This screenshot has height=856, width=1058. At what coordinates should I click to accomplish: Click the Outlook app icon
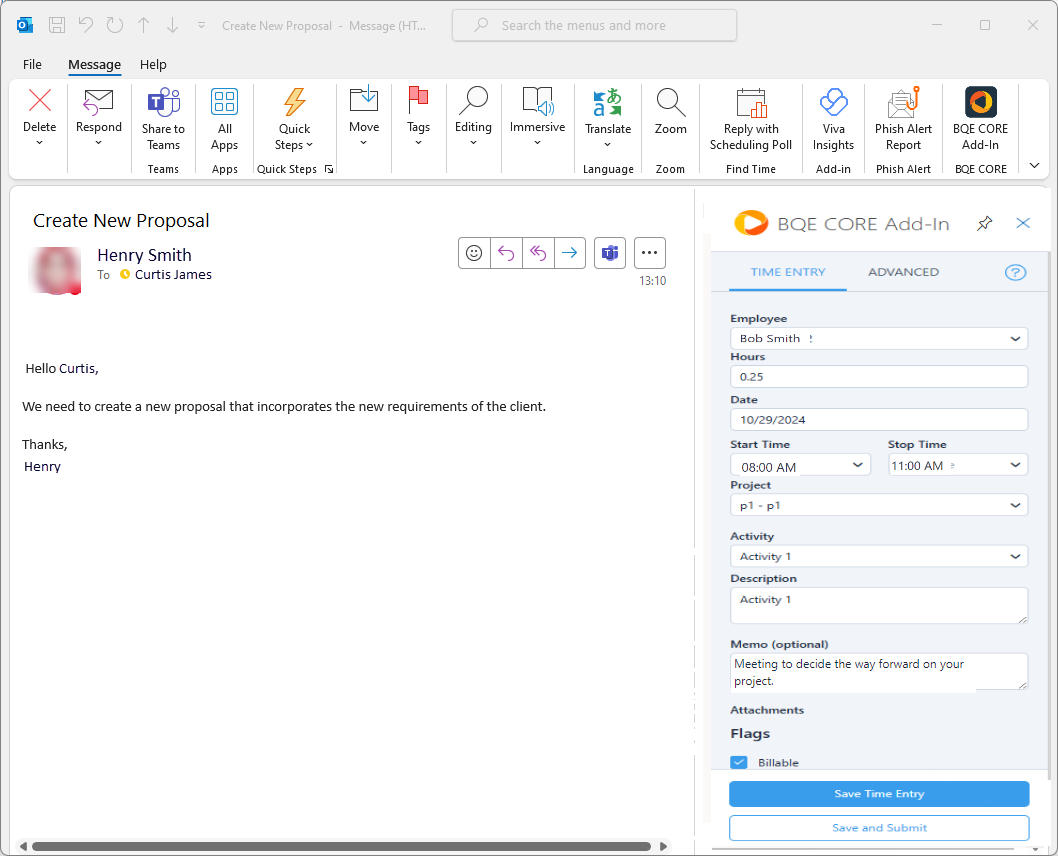[25, 26]
